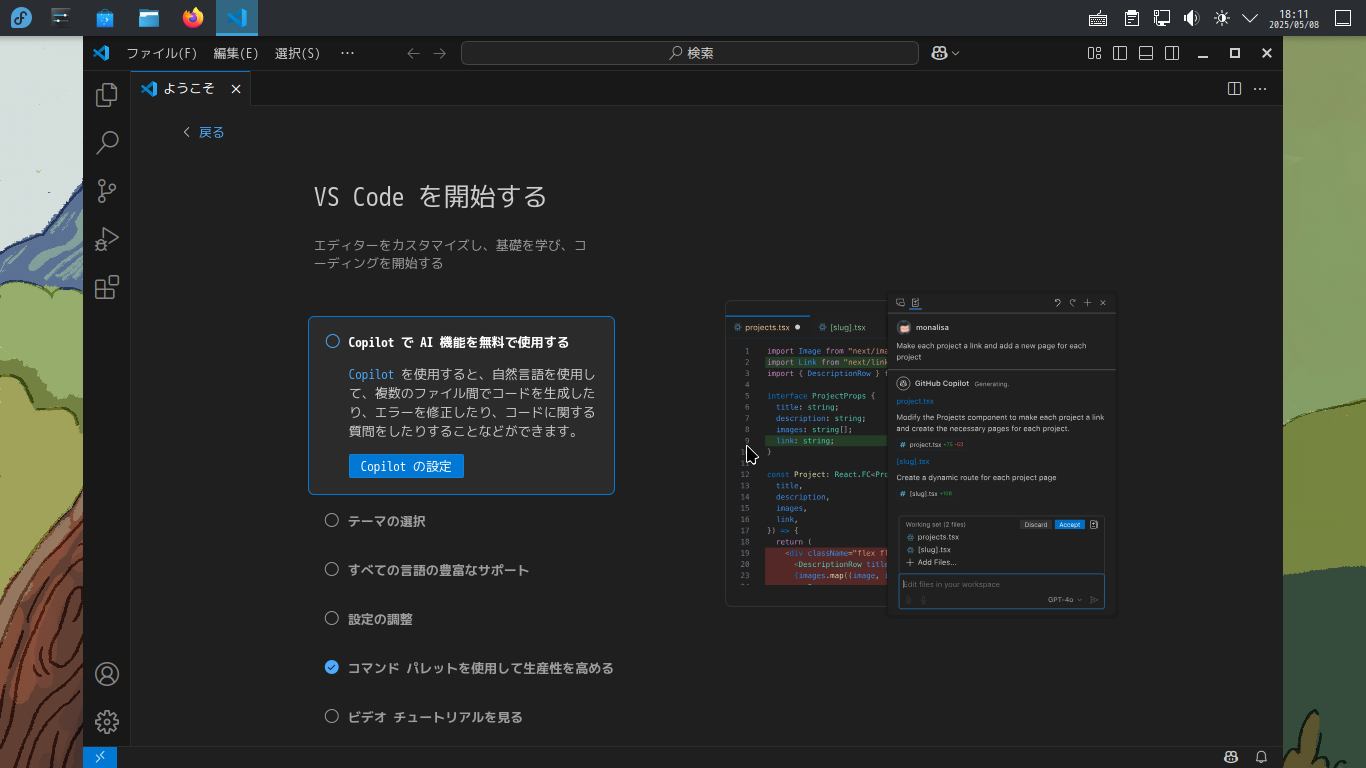This screenshot has width=1366, height=768.
Task: Click the notifications bell in status bar
Action: [x=1262, y=757]
